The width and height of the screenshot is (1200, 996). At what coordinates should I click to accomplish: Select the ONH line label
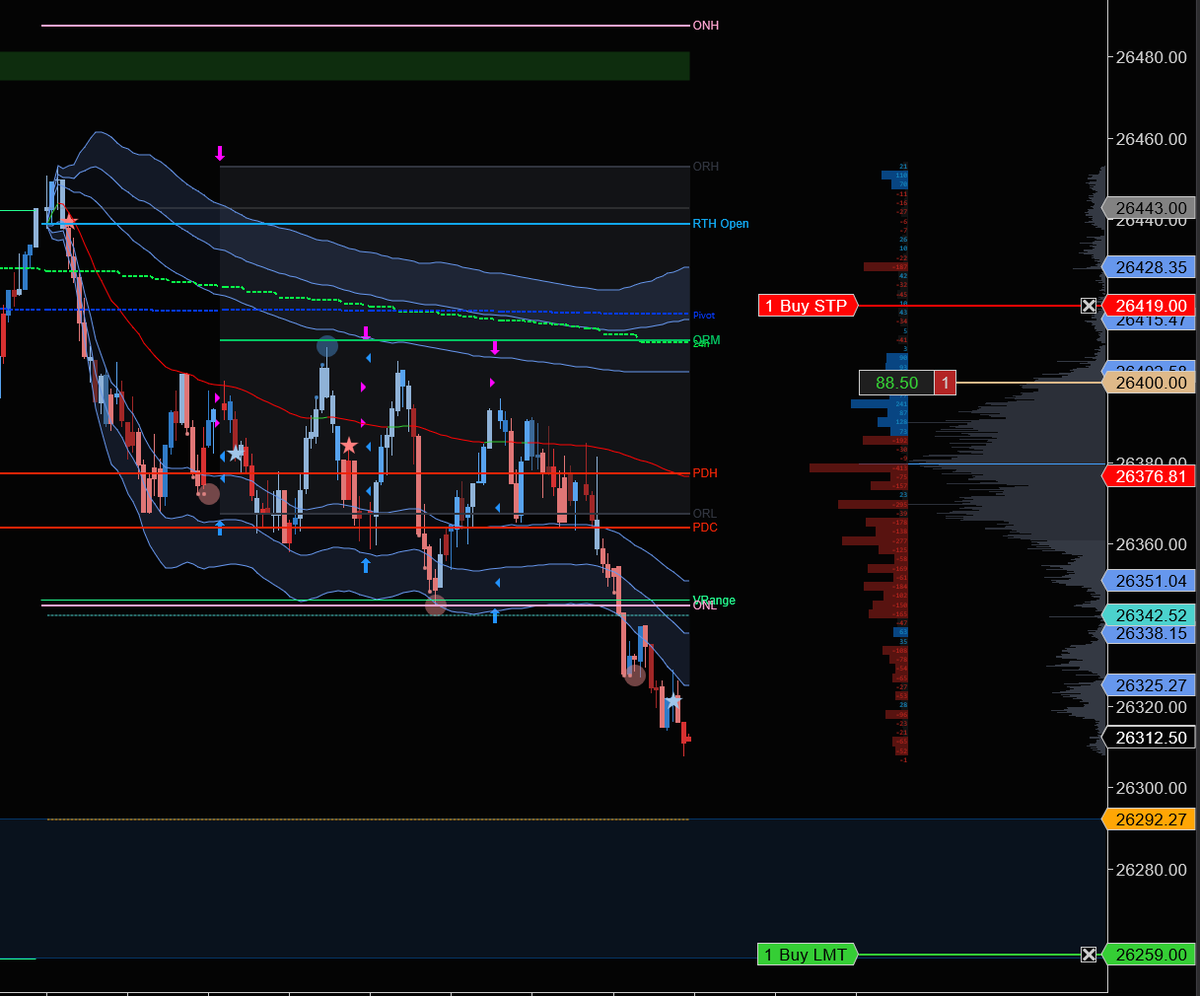click(705, 25)
